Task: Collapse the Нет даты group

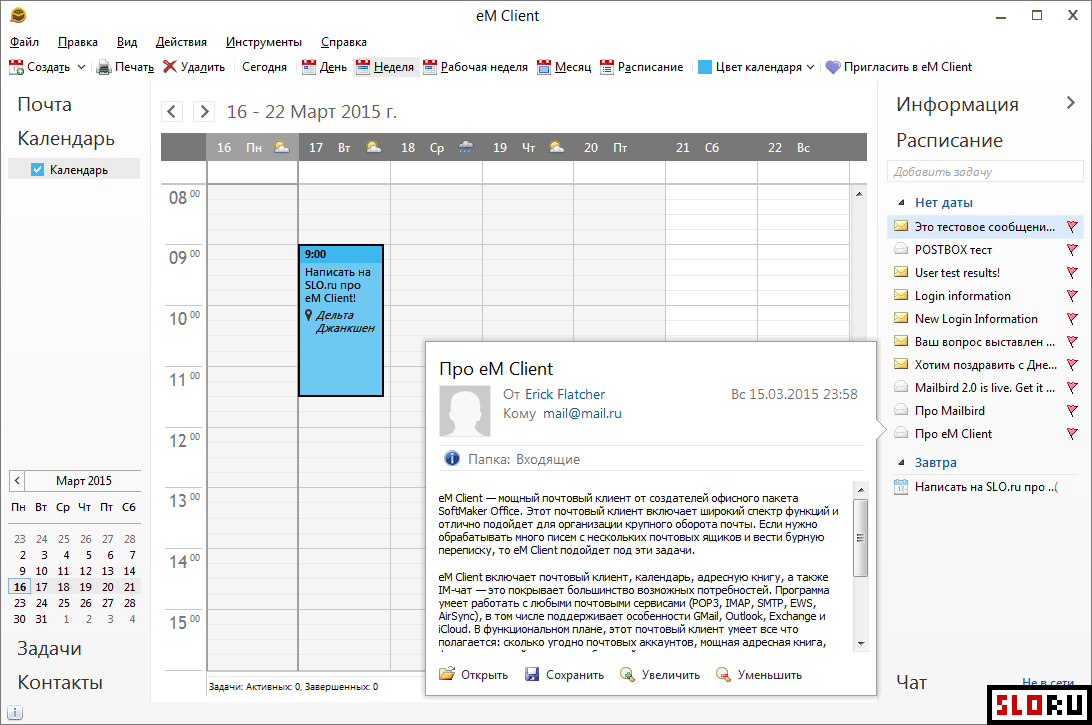Action: coord(901,203)
